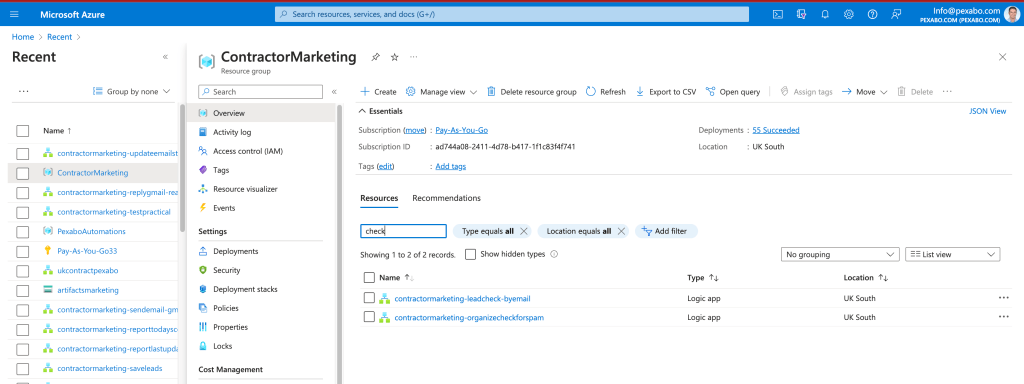Open the account avatar menu
Screen dimensions: 1024x384
click(x=1012, y=14)
